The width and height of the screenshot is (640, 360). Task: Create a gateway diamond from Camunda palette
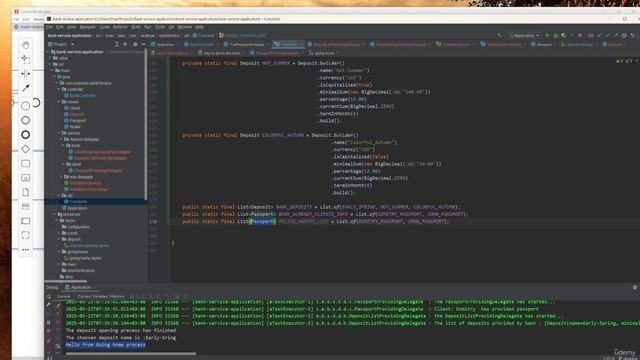click(x=25, y=149)
